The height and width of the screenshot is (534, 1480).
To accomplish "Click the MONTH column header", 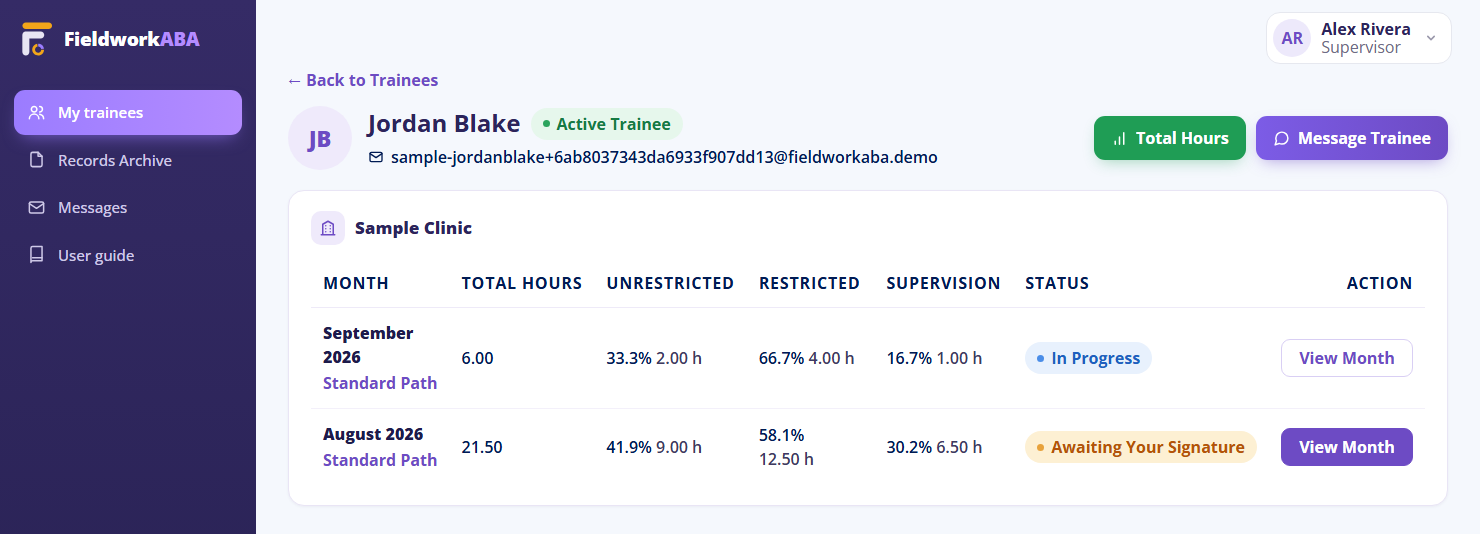I will (356, 283).
